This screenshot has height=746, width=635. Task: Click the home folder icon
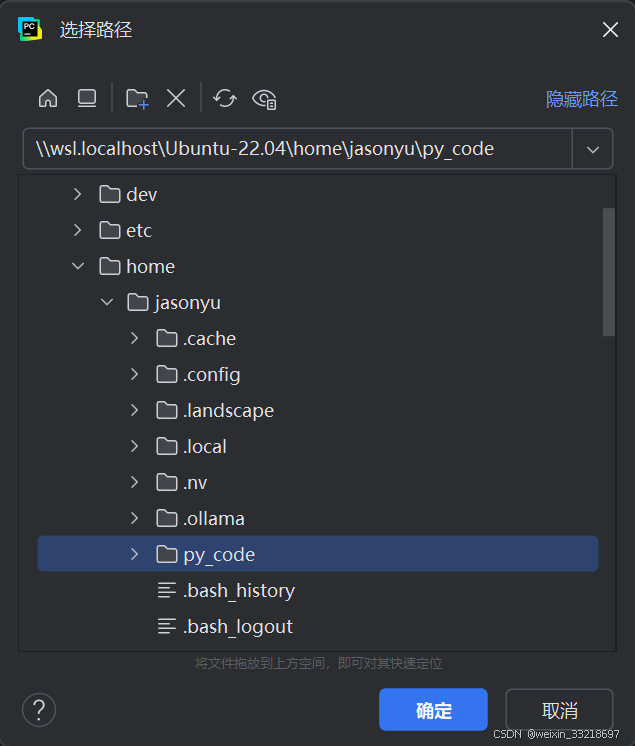click(110, 266)
